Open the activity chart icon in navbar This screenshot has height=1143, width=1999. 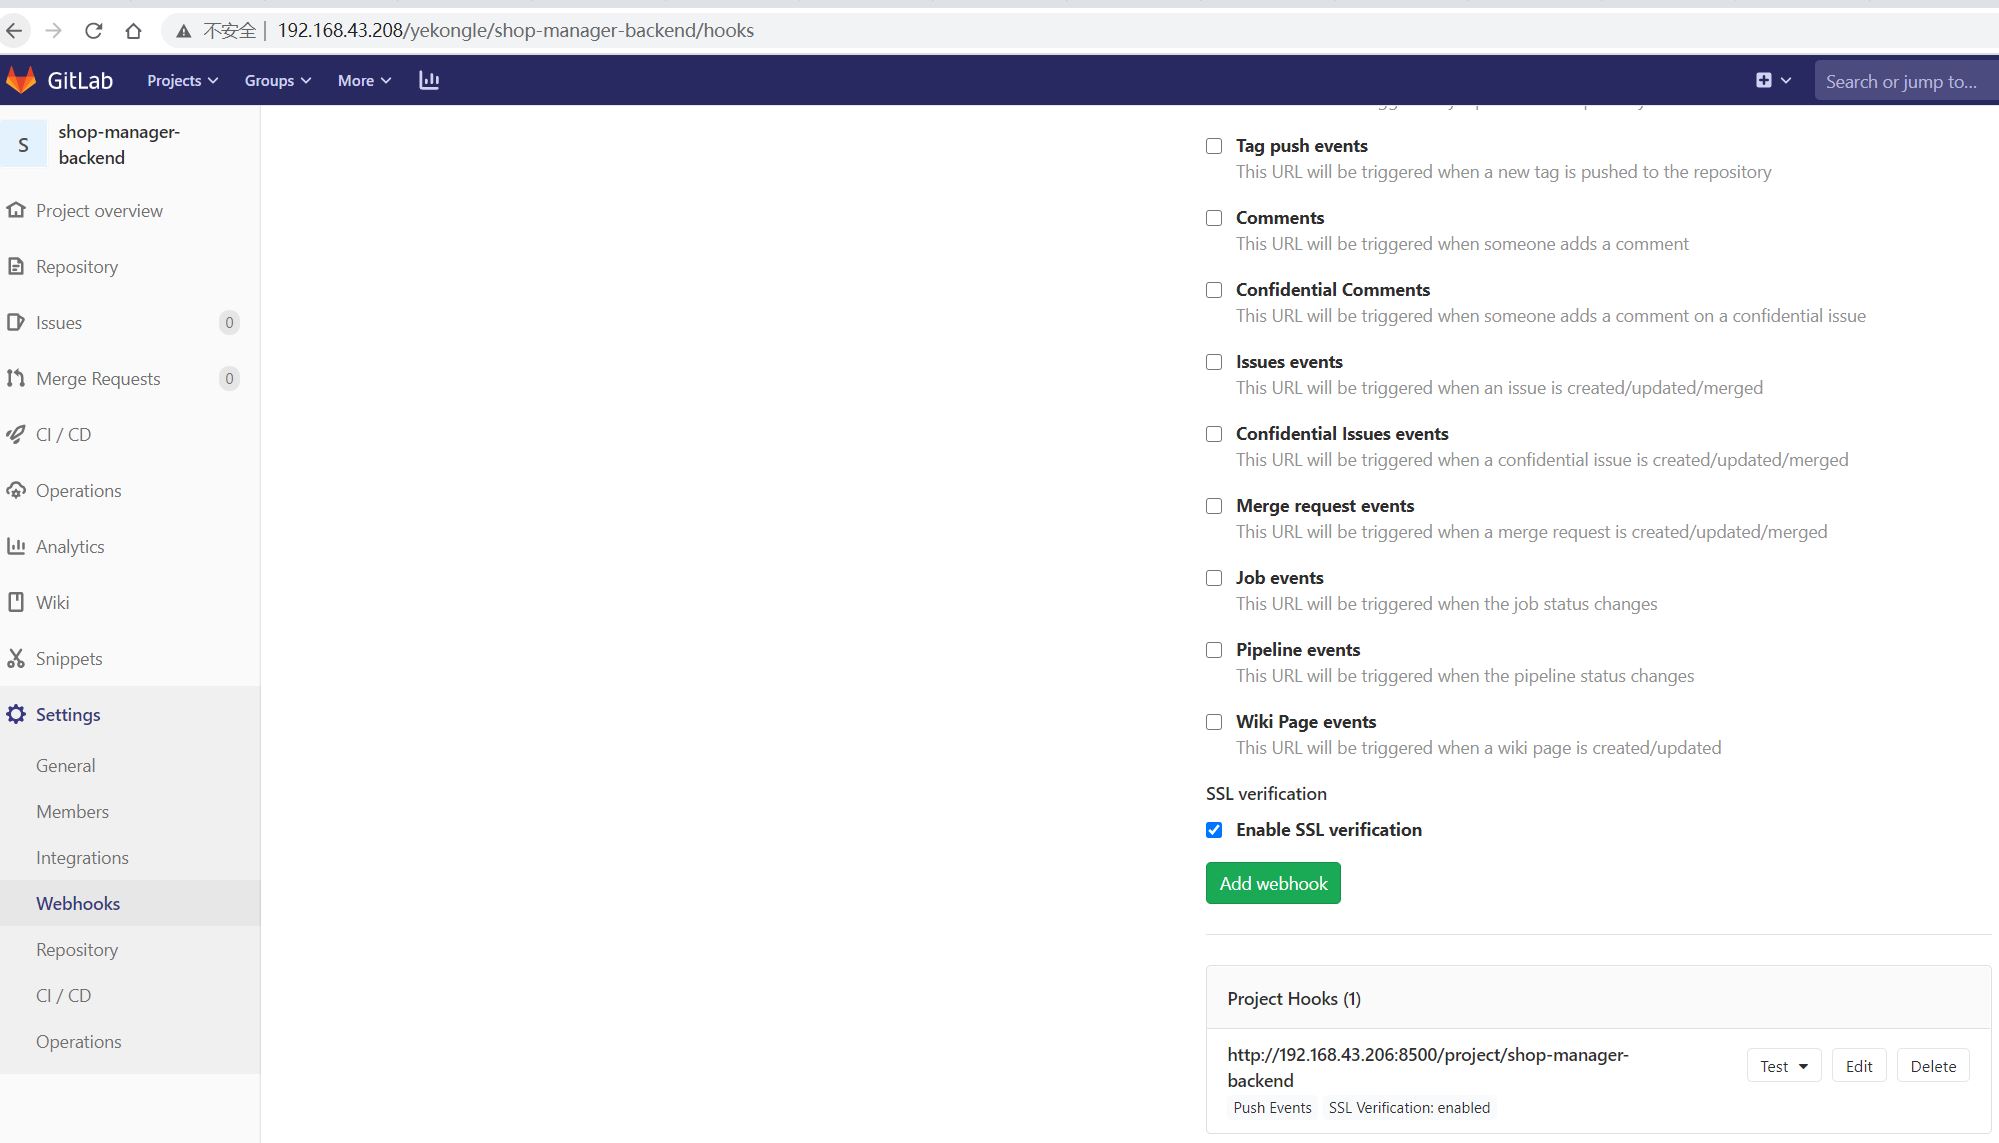click(x=429, y=80)
